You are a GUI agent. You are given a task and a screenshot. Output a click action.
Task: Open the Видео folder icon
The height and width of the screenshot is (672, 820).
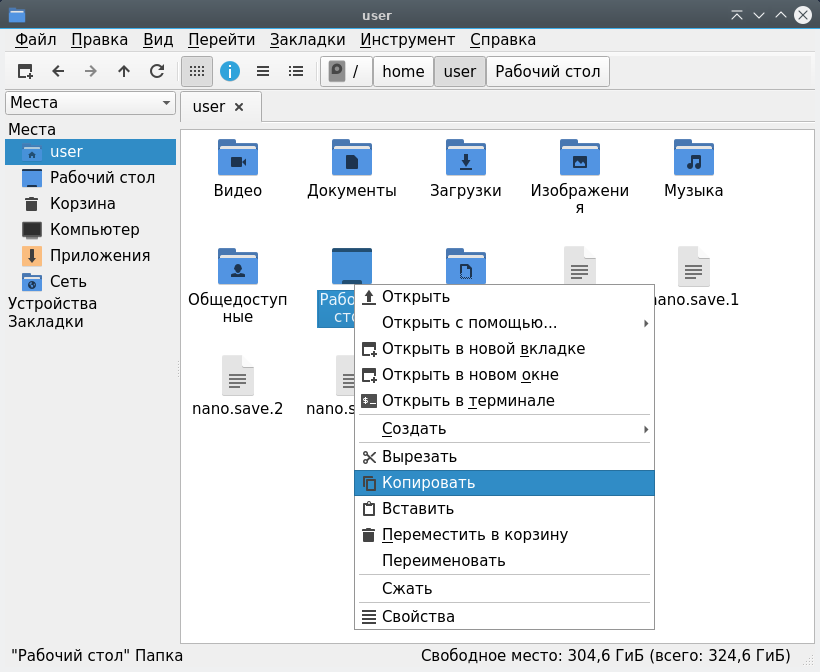(238, 158)
